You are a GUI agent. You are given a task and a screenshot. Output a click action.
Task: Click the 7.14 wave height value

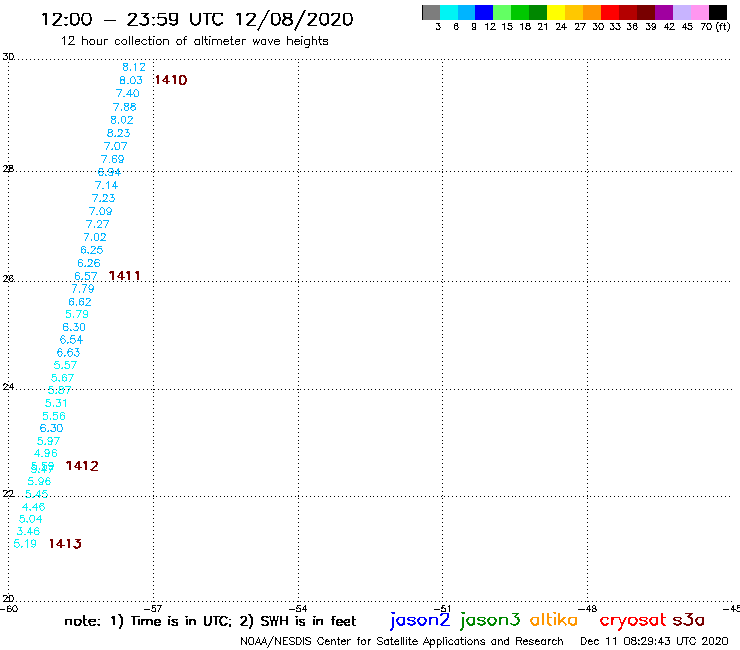106,185
